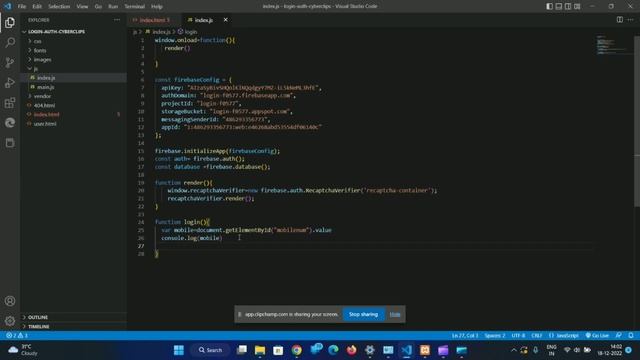Open the Terminal menu
This screenshot has width=640, height=360.
tap(134, 7)
